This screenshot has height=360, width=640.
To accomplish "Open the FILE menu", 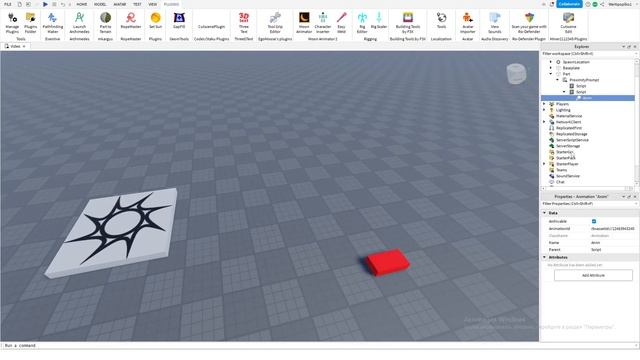I will (x=8, y=4).
